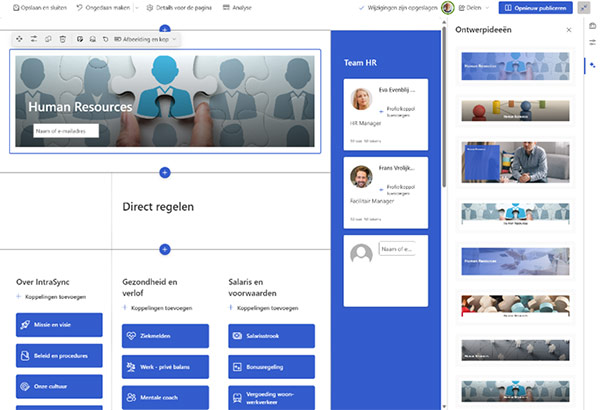Click Opnieuw publiceren button

[x=535, y=7]
